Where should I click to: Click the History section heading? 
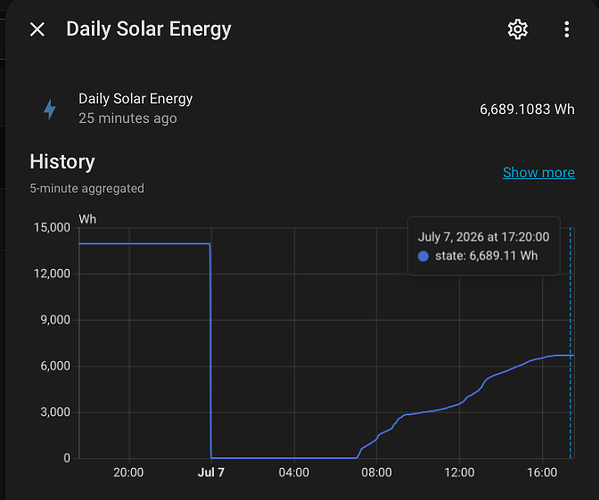coord(62,162)
